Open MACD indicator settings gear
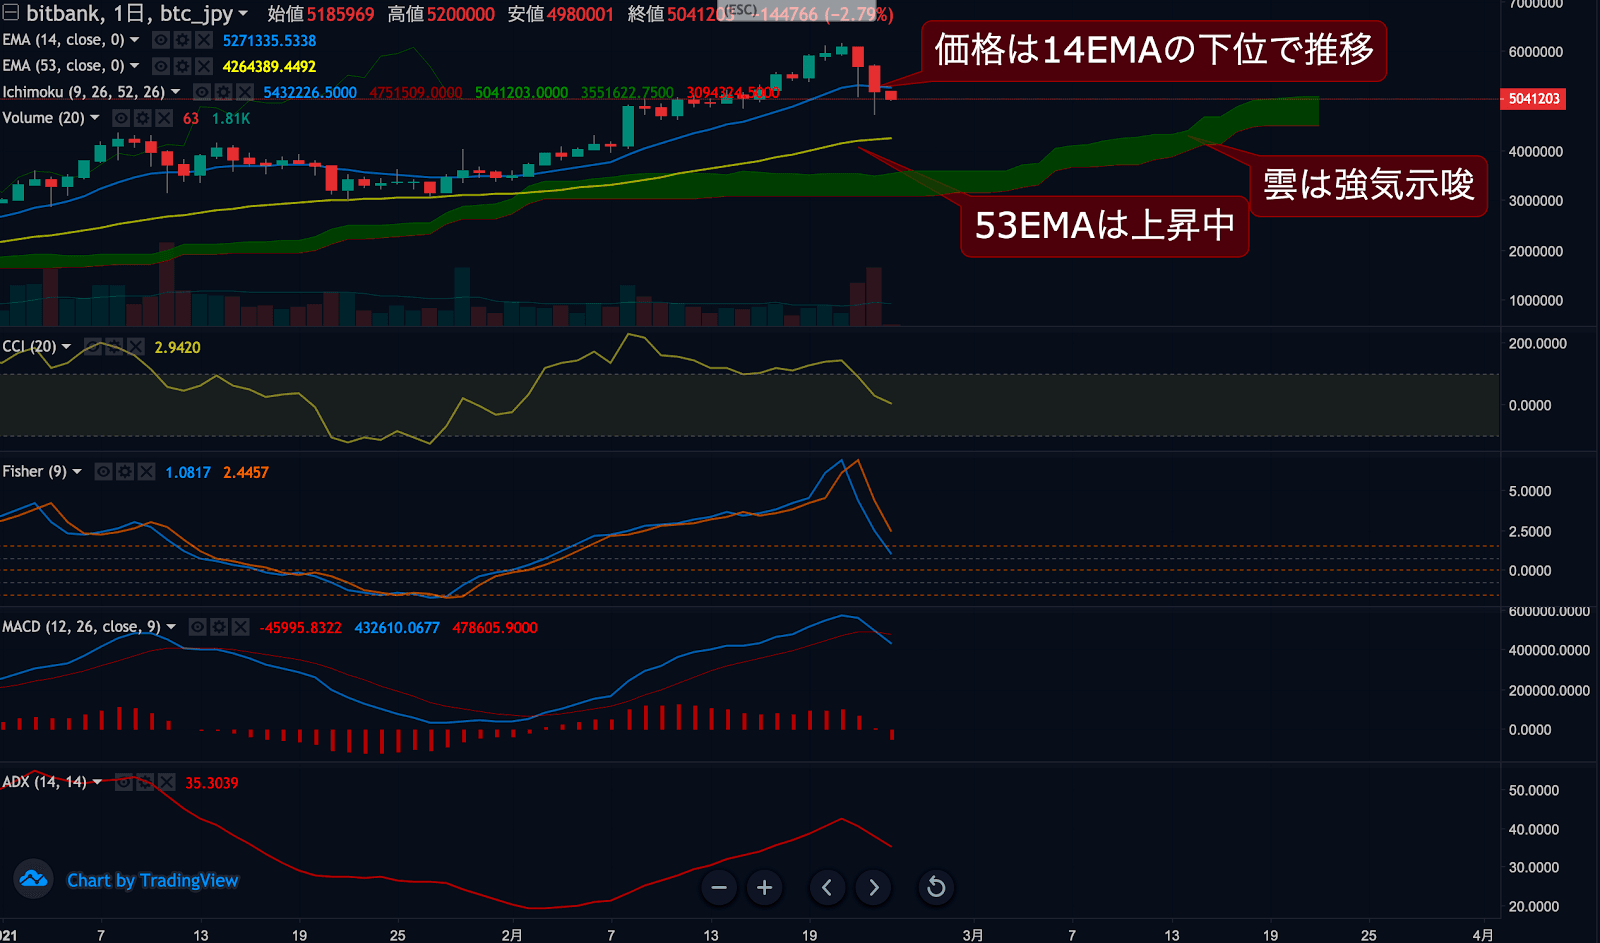The image size is (1600, 943). click(218, 627)
